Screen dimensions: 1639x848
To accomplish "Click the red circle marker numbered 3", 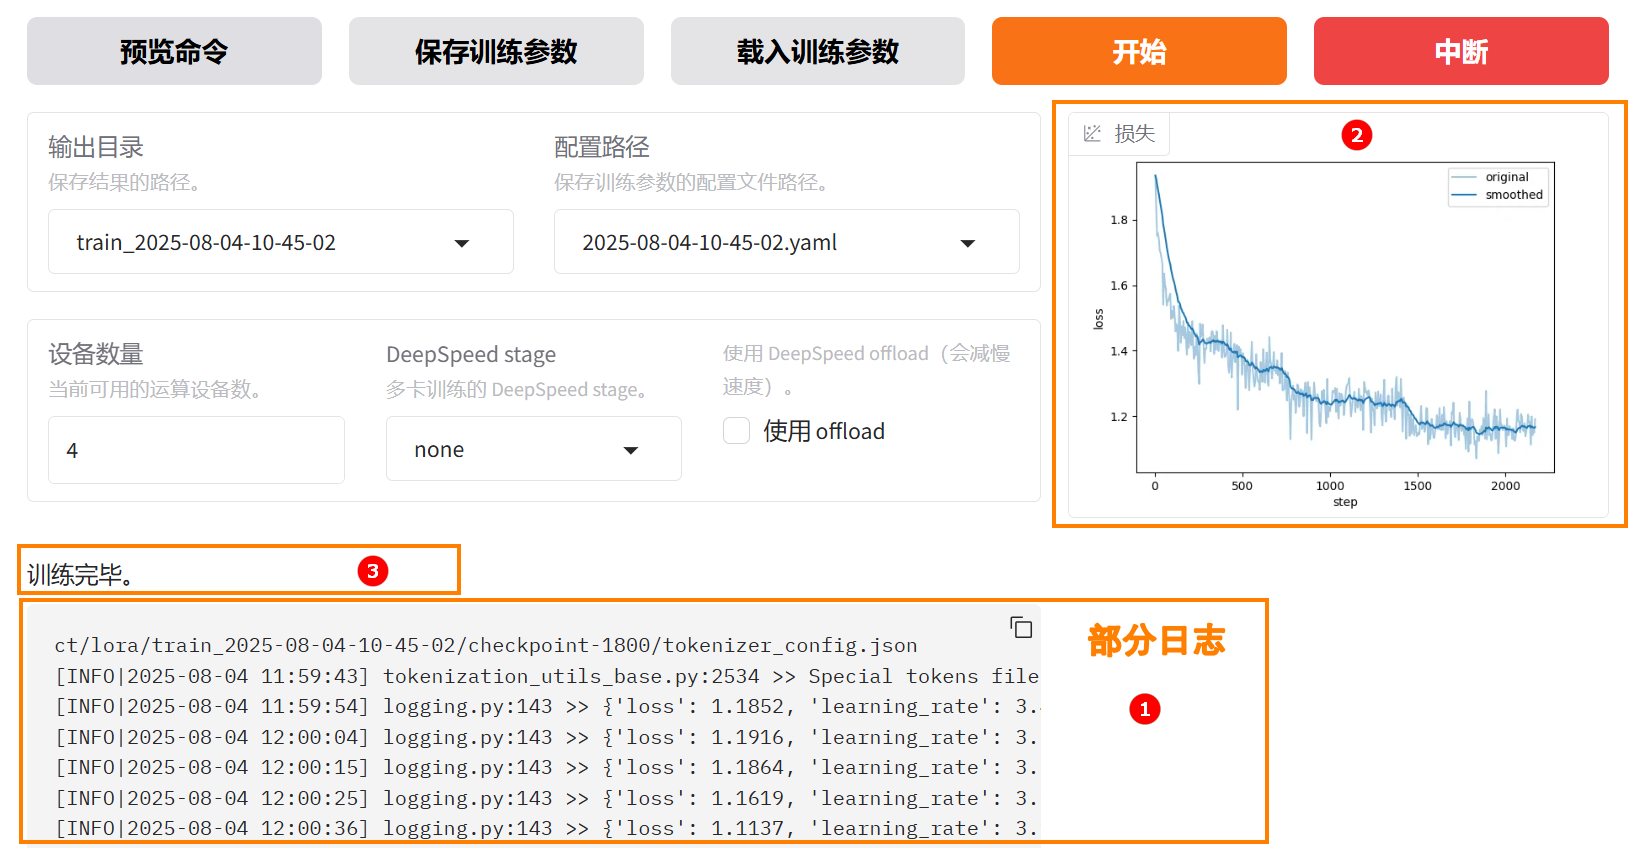I will [372, 571].
